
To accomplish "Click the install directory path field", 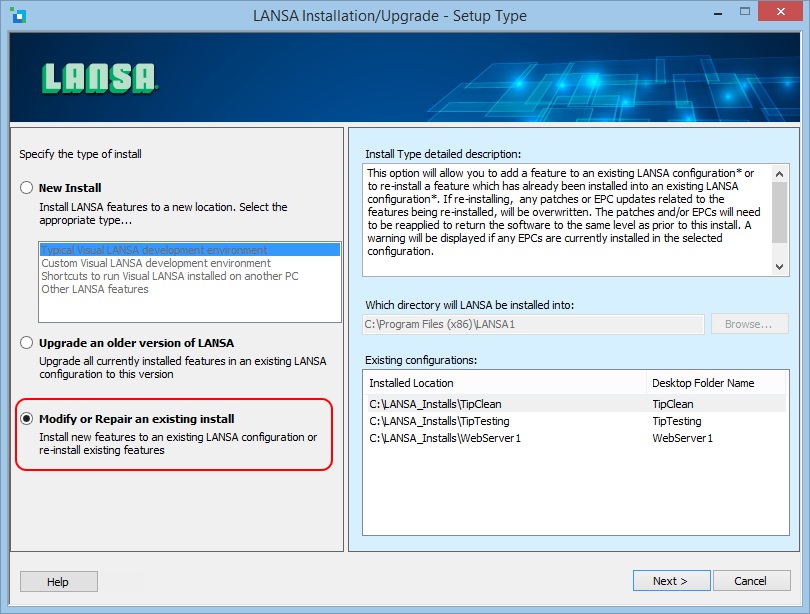I will (533, 324).
